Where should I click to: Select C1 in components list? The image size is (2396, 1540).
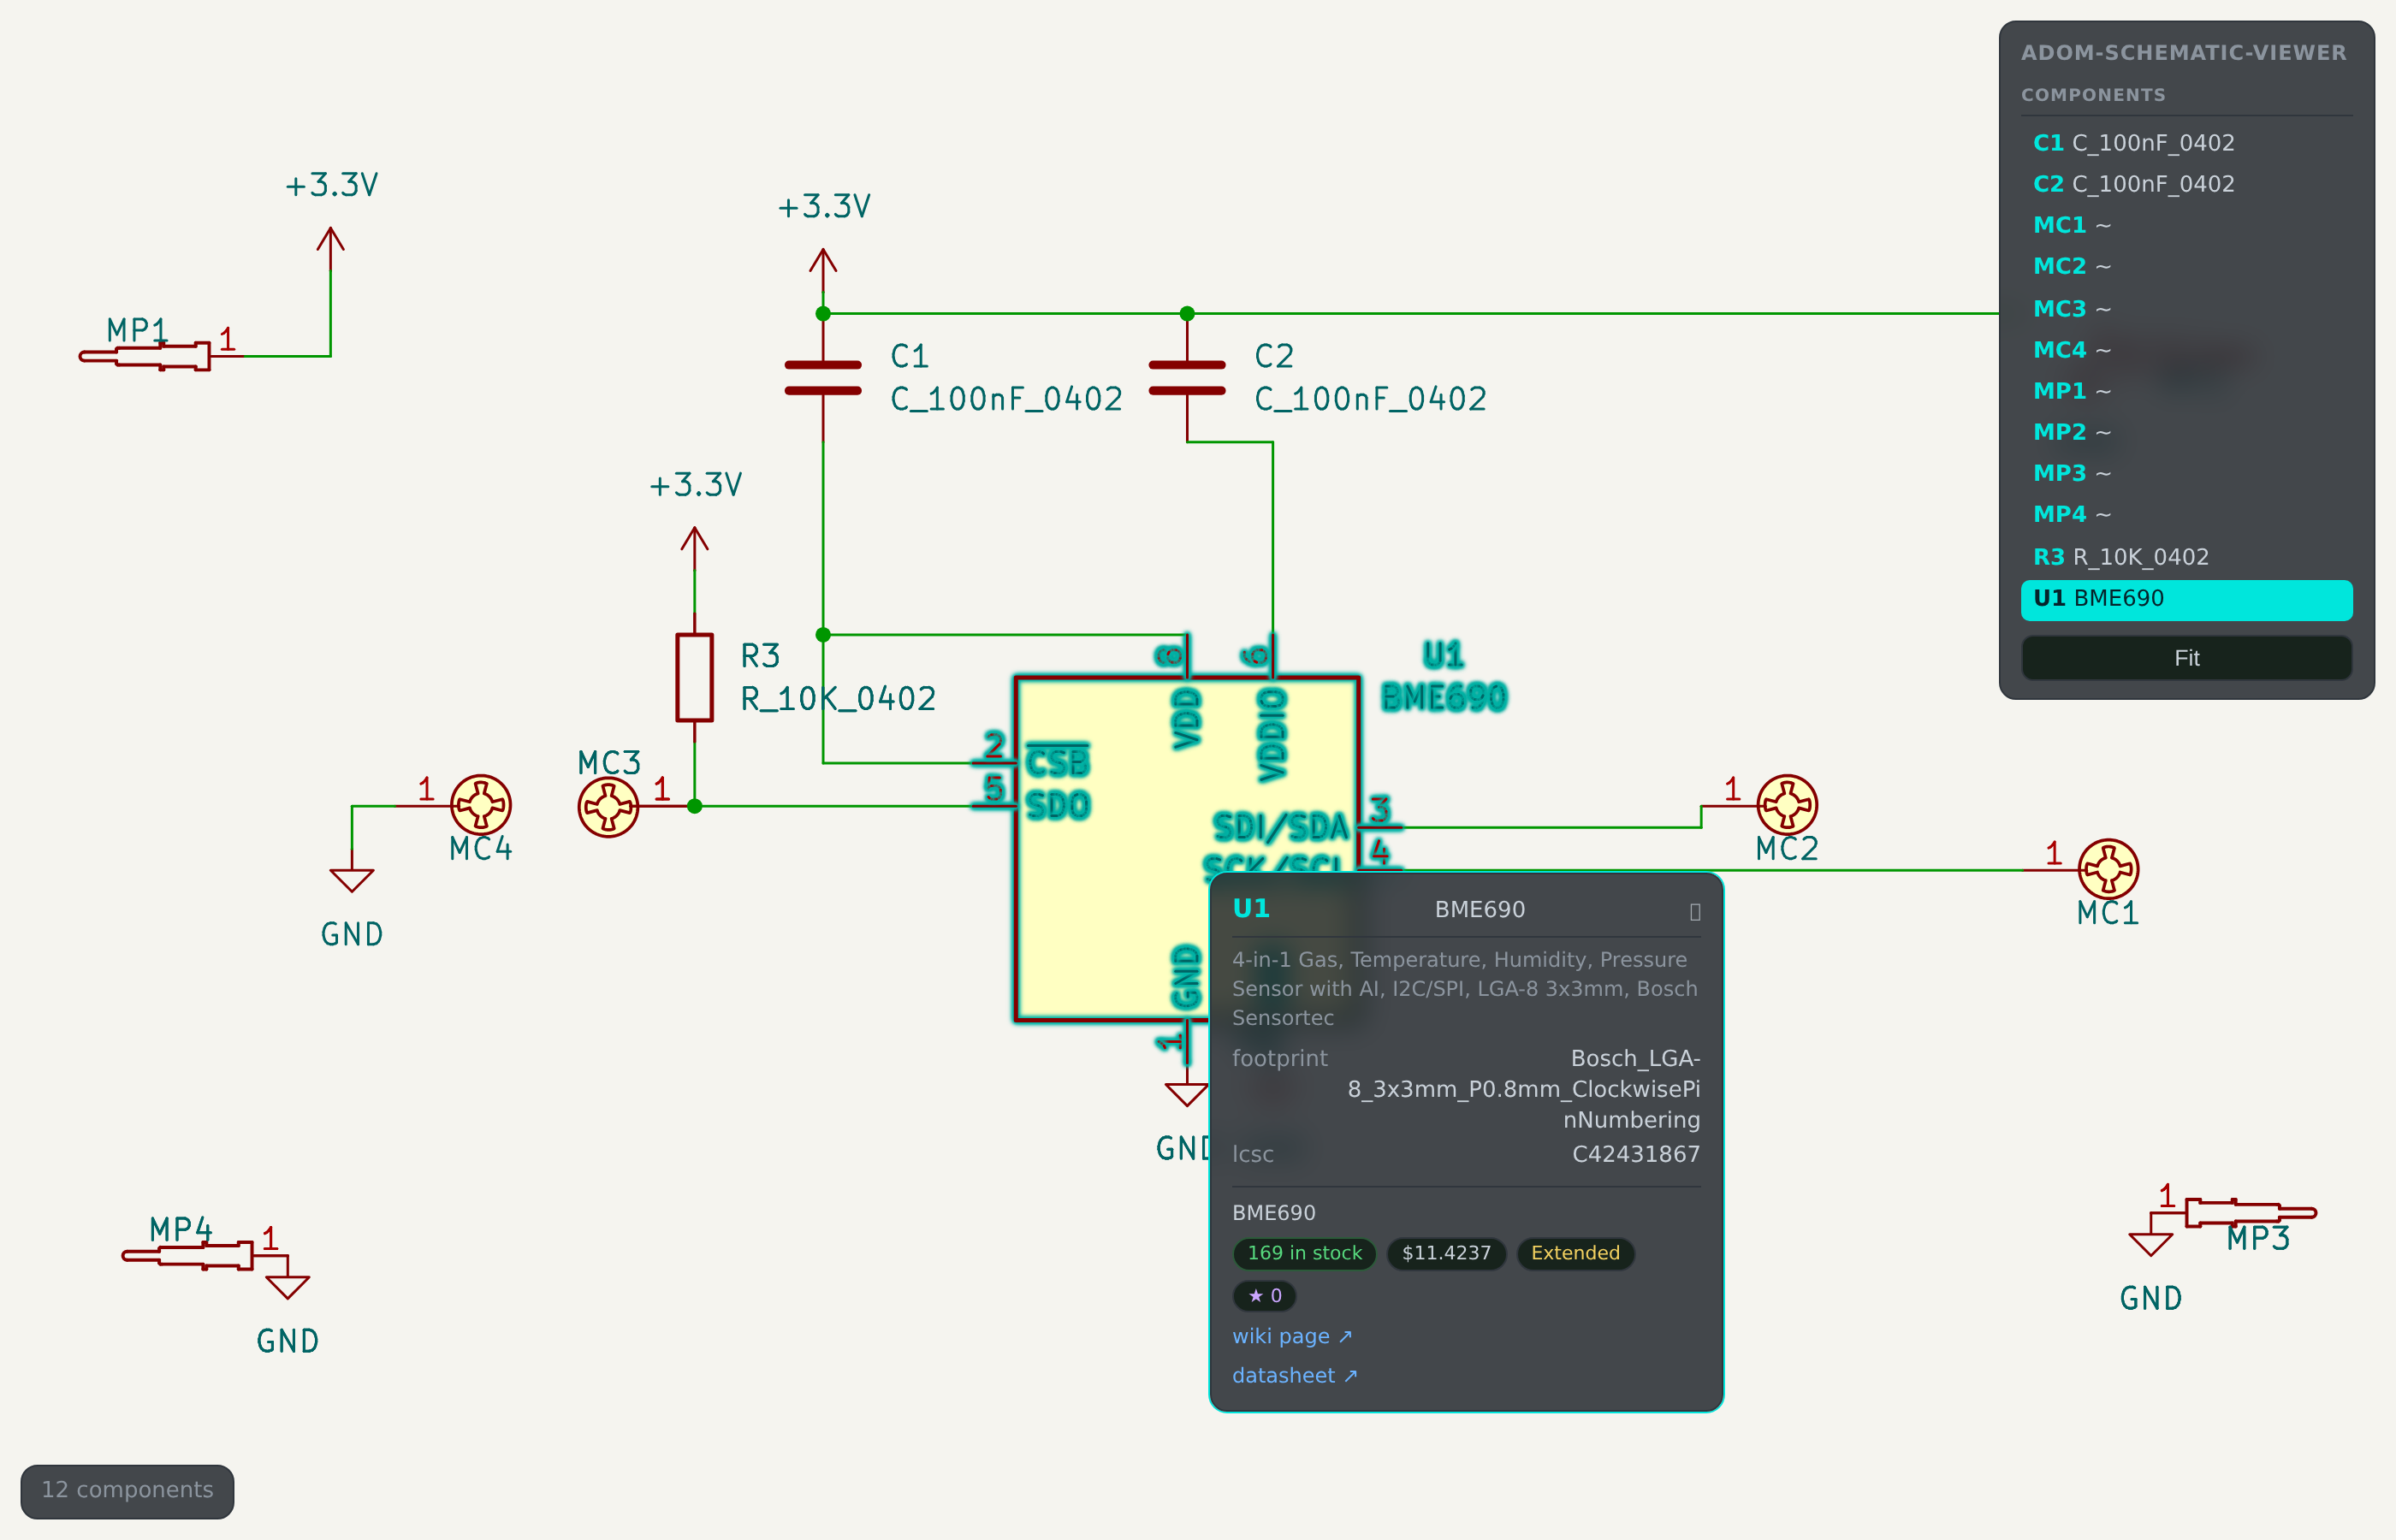pos(2186,143)
